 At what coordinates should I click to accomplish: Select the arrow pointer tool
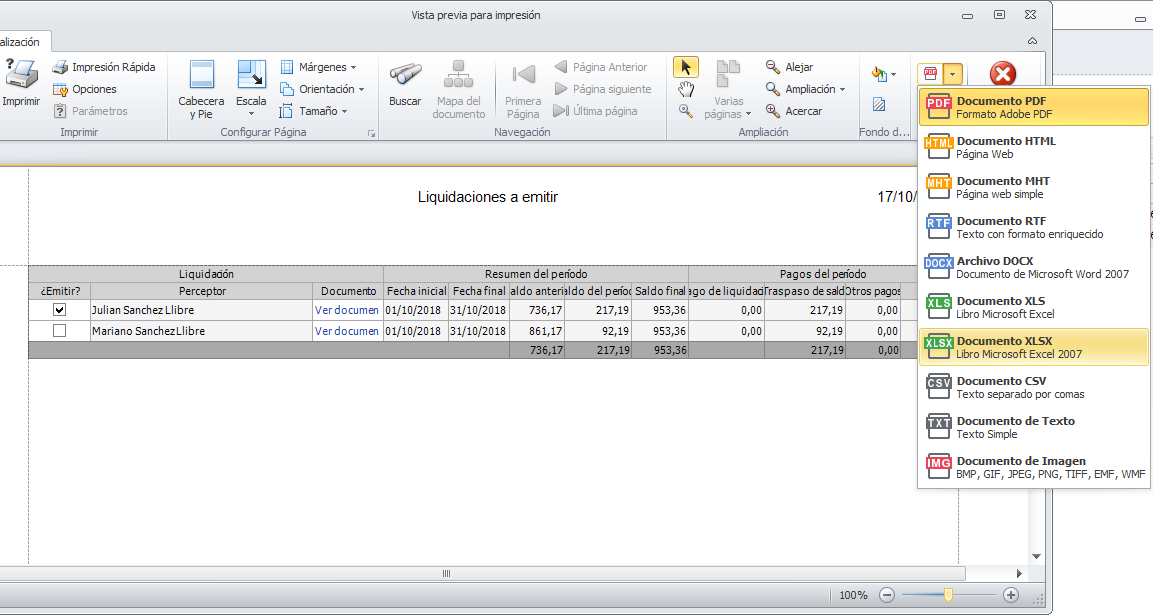[686, 67]
